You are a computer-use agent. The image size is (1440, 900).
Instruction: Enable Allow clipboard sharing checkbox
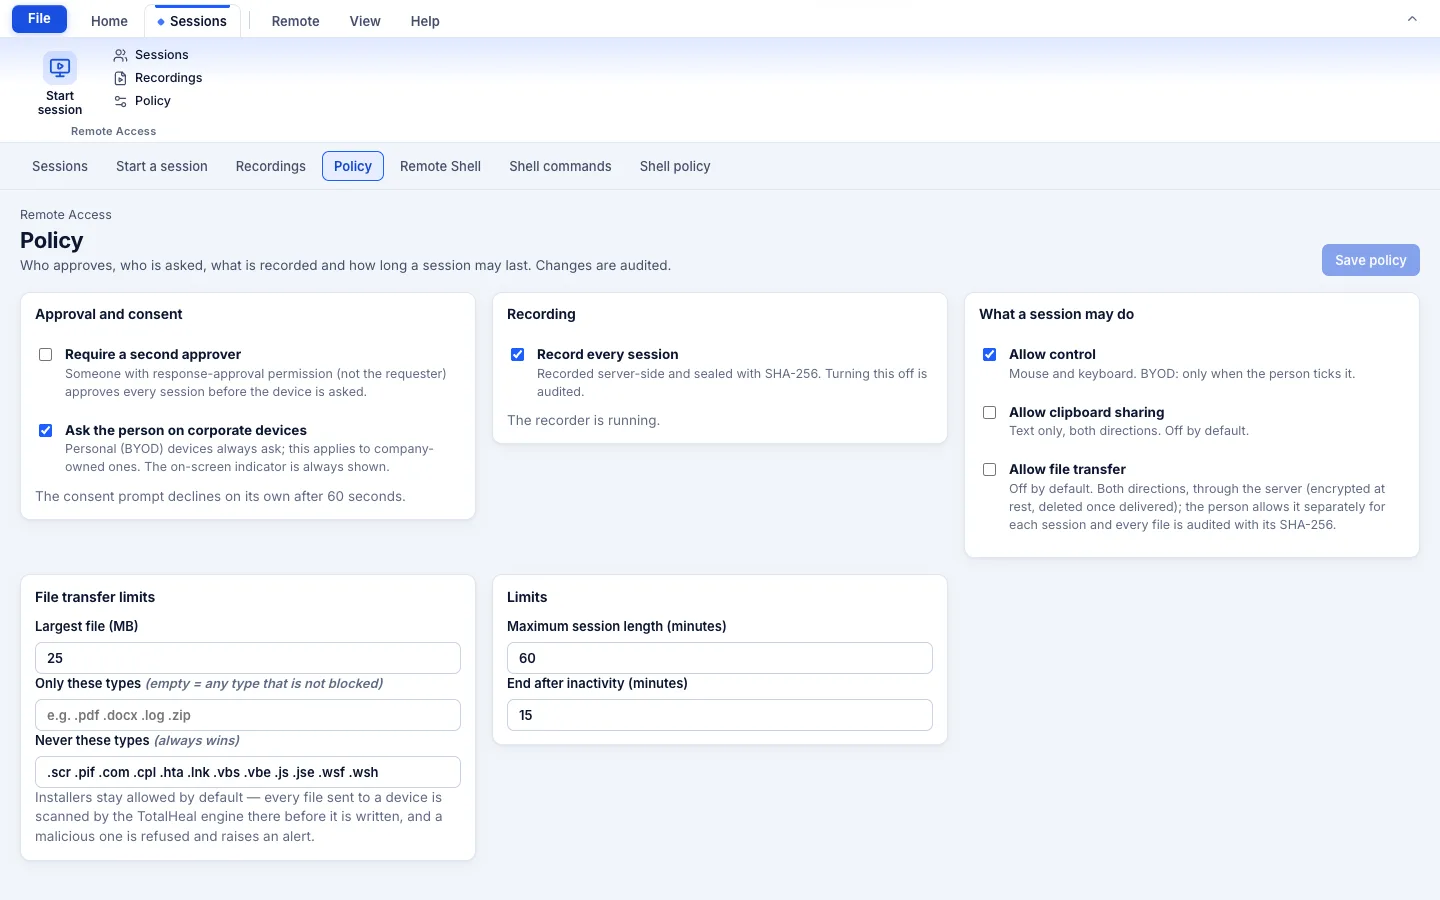990,413
